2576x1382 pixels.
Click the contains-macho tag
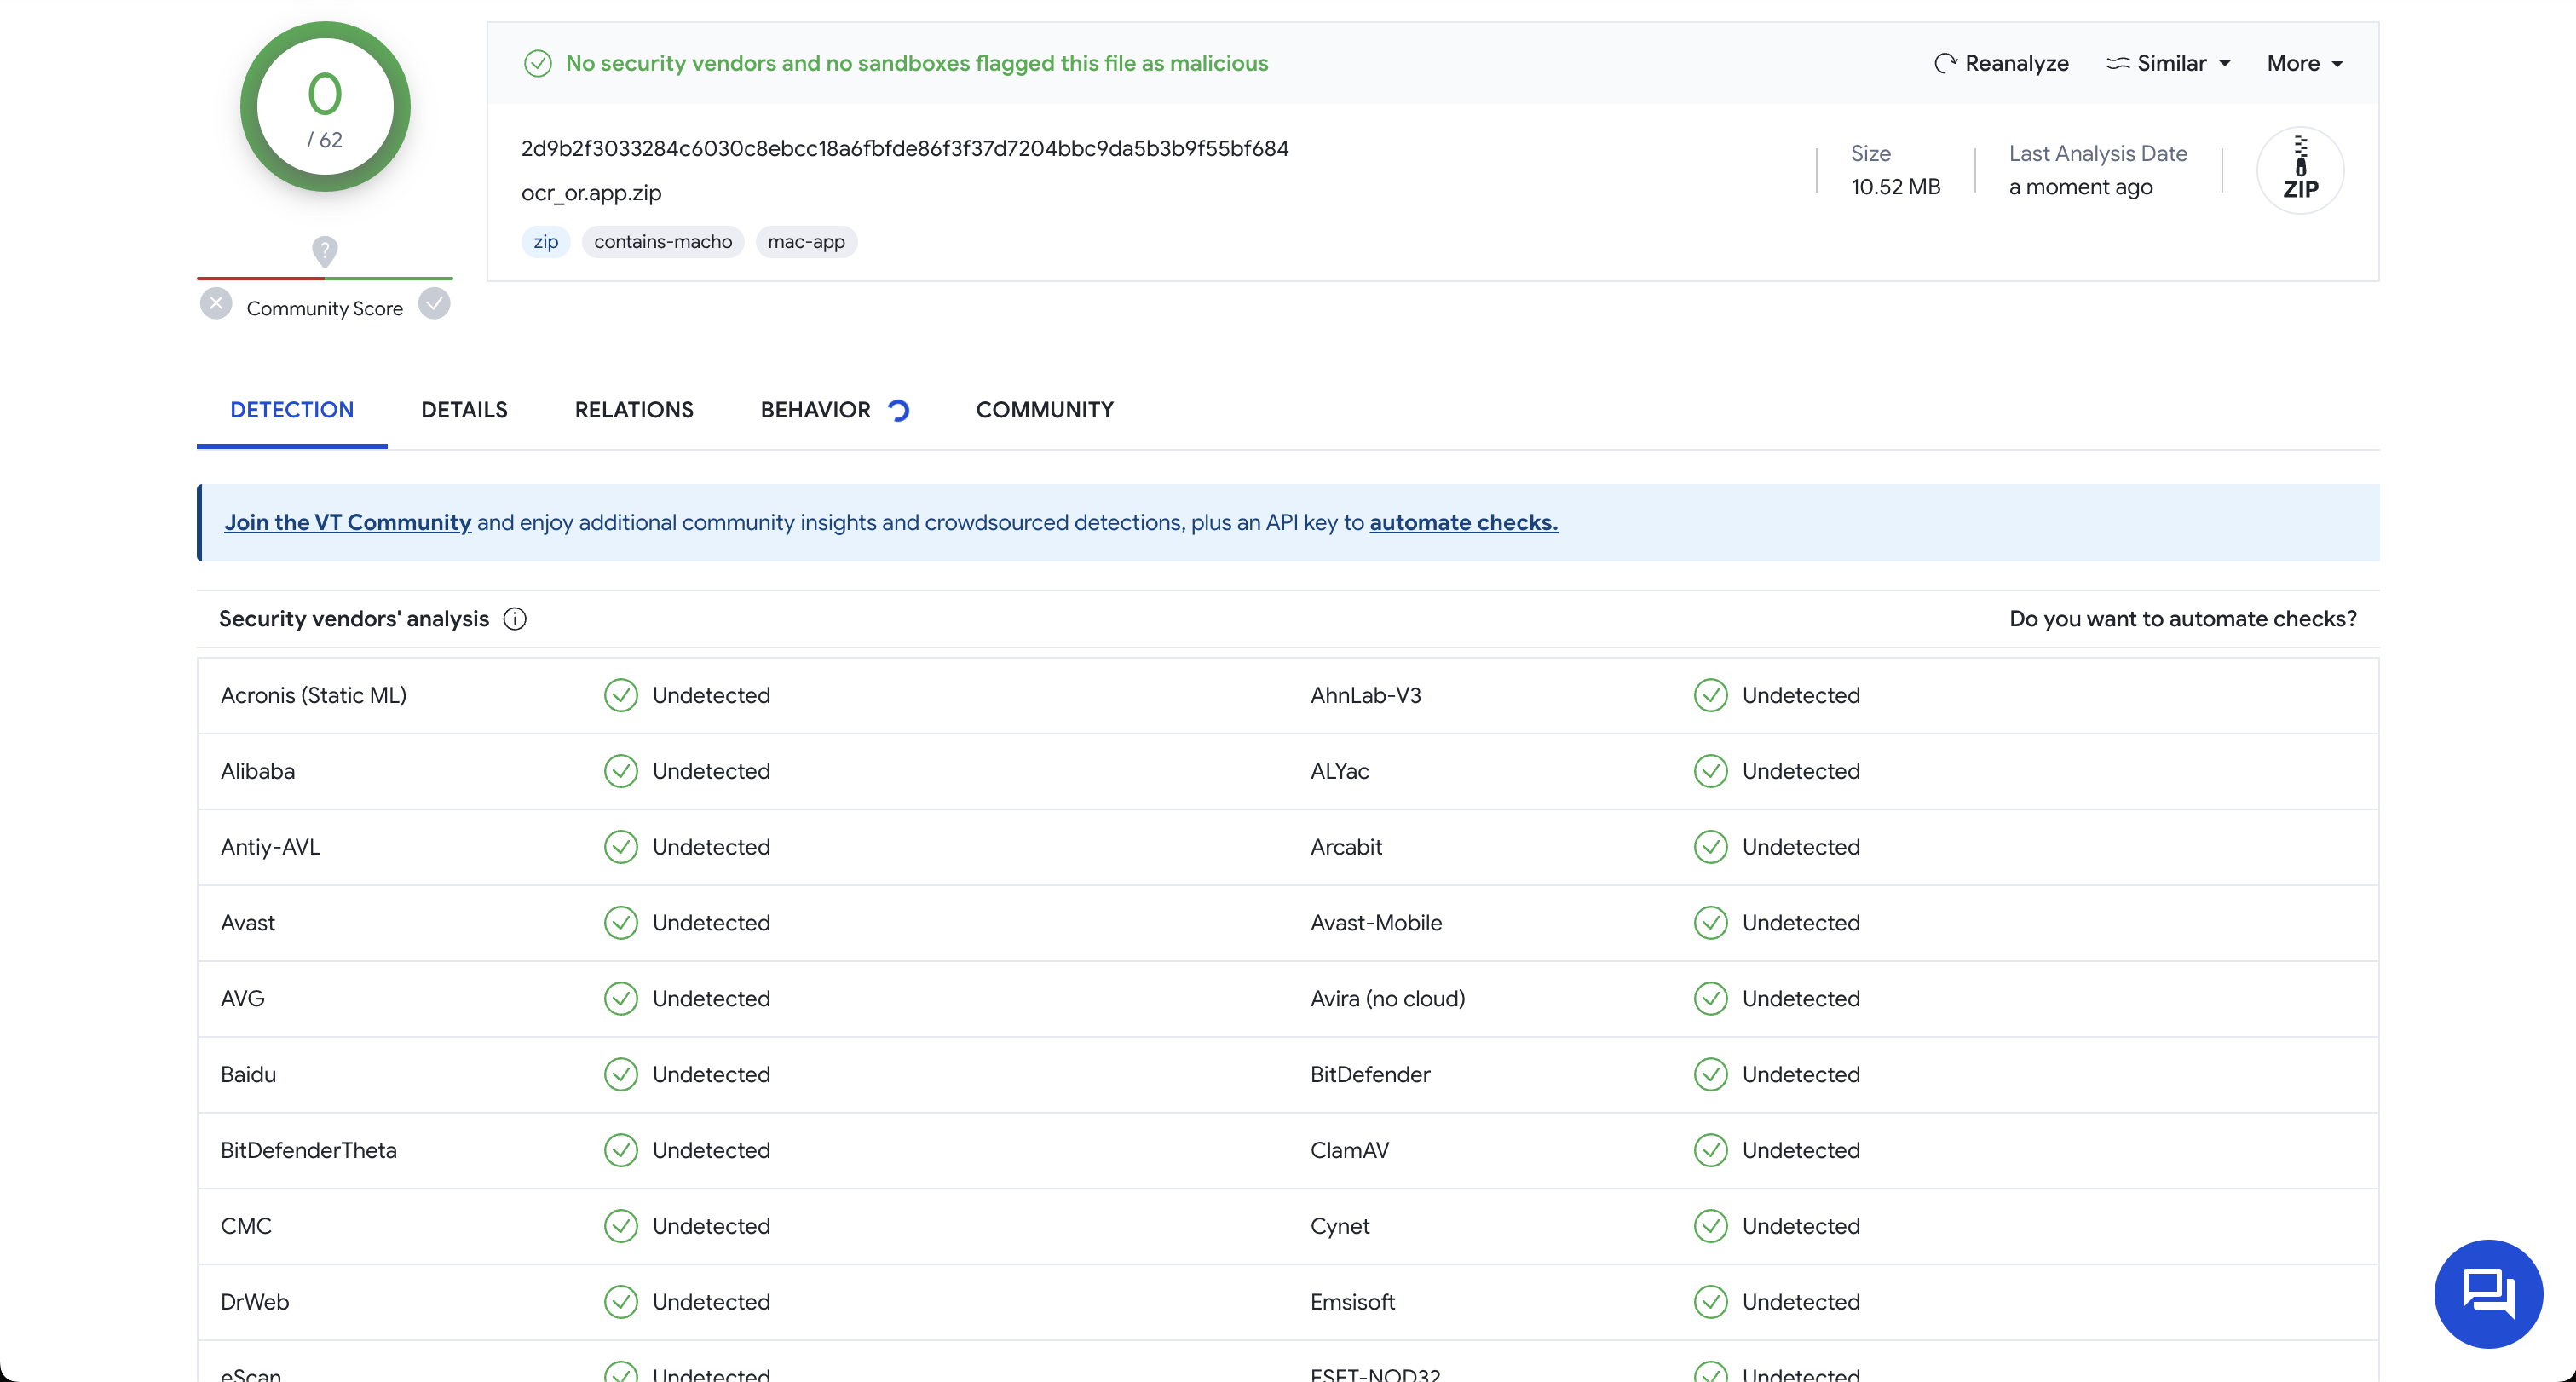pos(662,242)
